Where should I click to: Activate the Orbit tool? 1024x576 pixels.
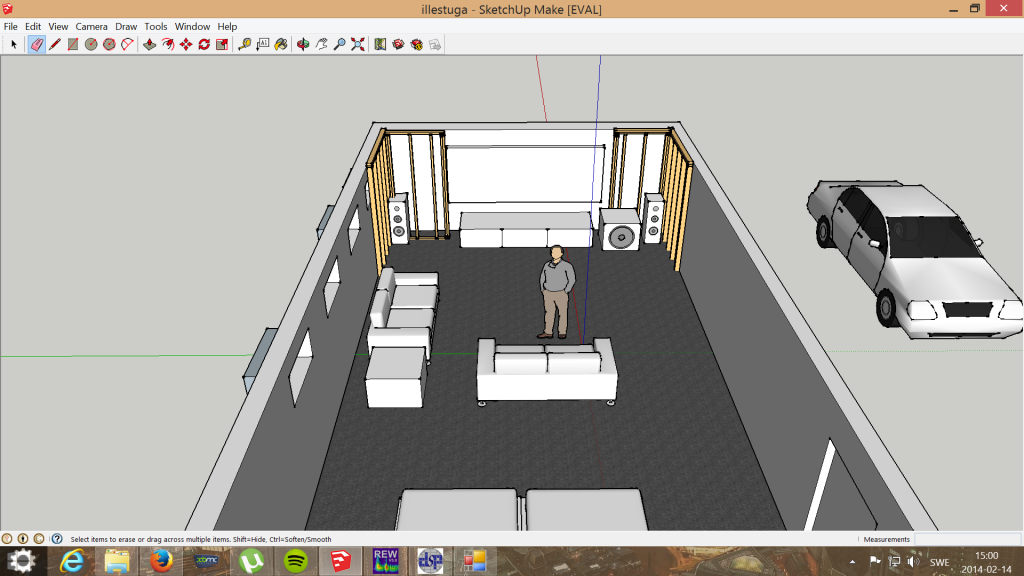(303, 44)
